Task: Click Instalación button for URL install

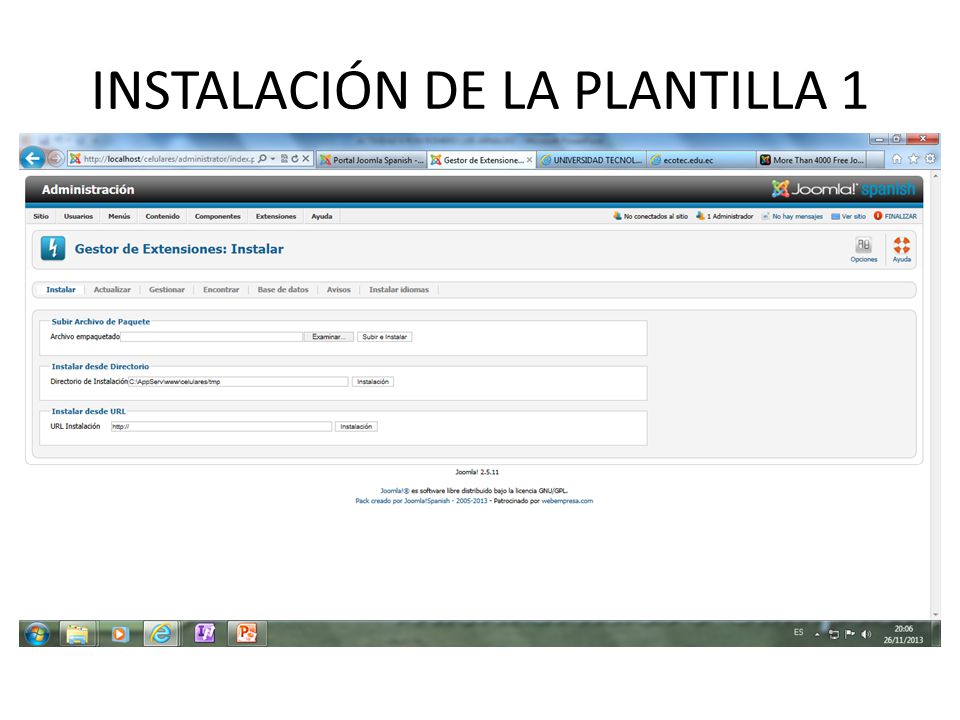Action: tap(356, 426)
